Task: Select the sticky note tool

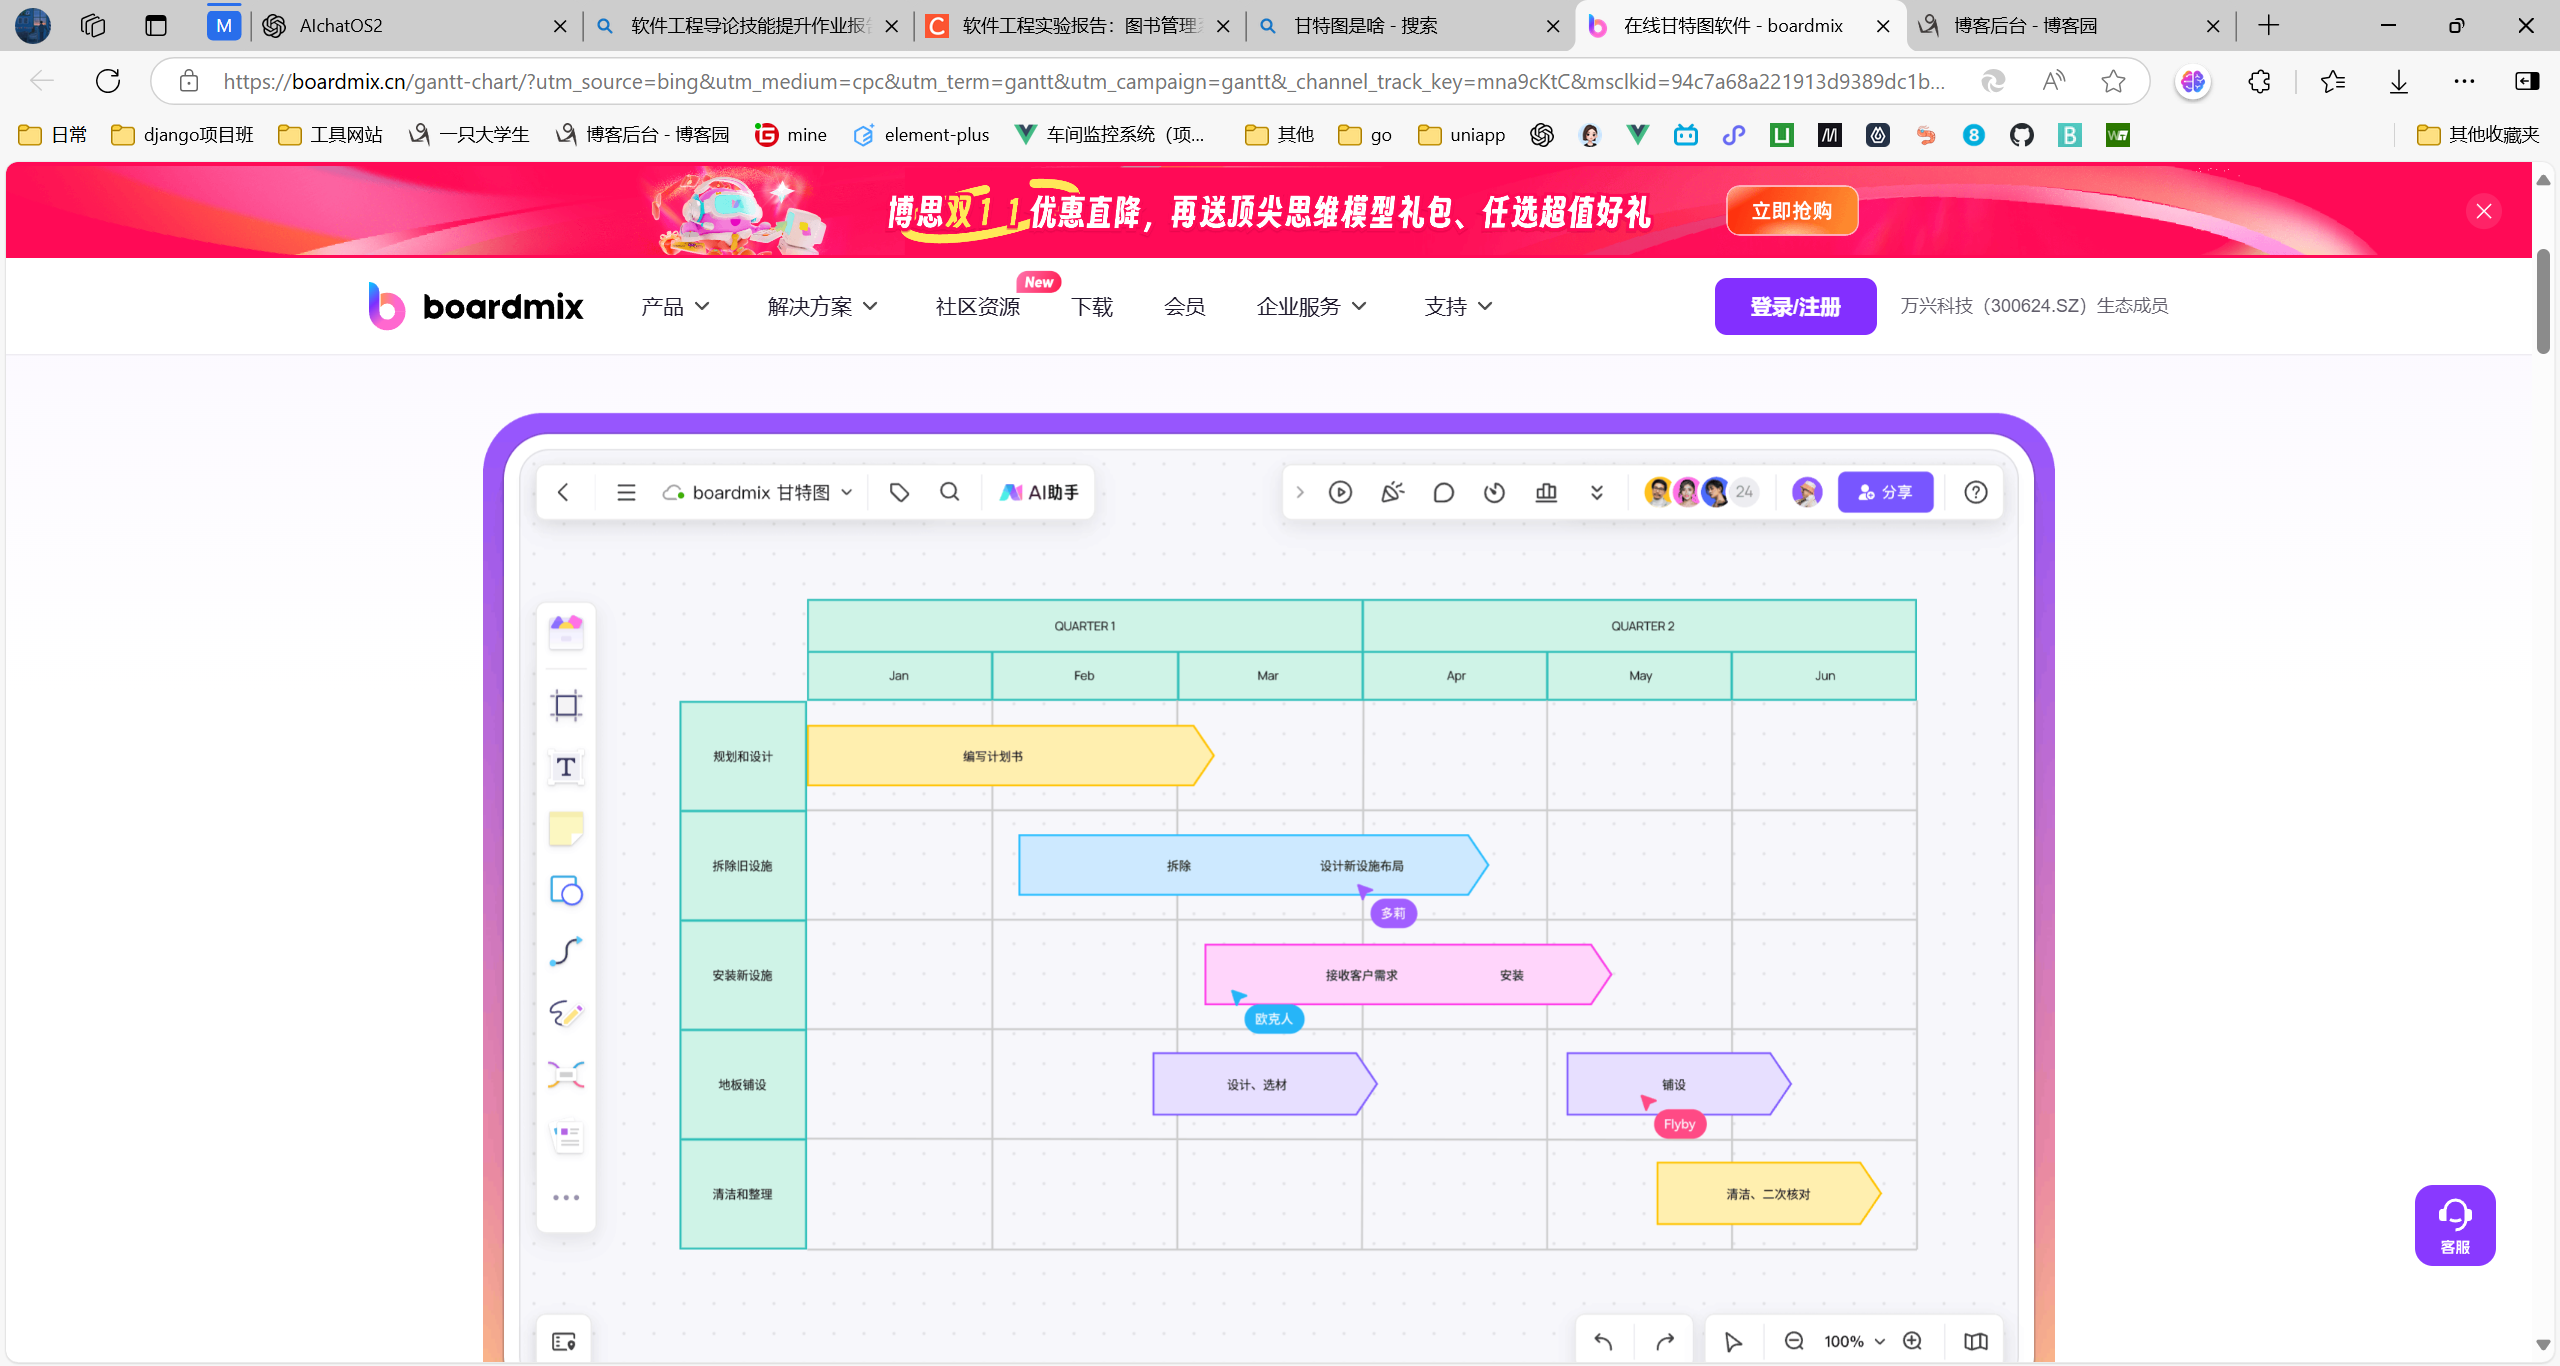Action: click(566, 829)
